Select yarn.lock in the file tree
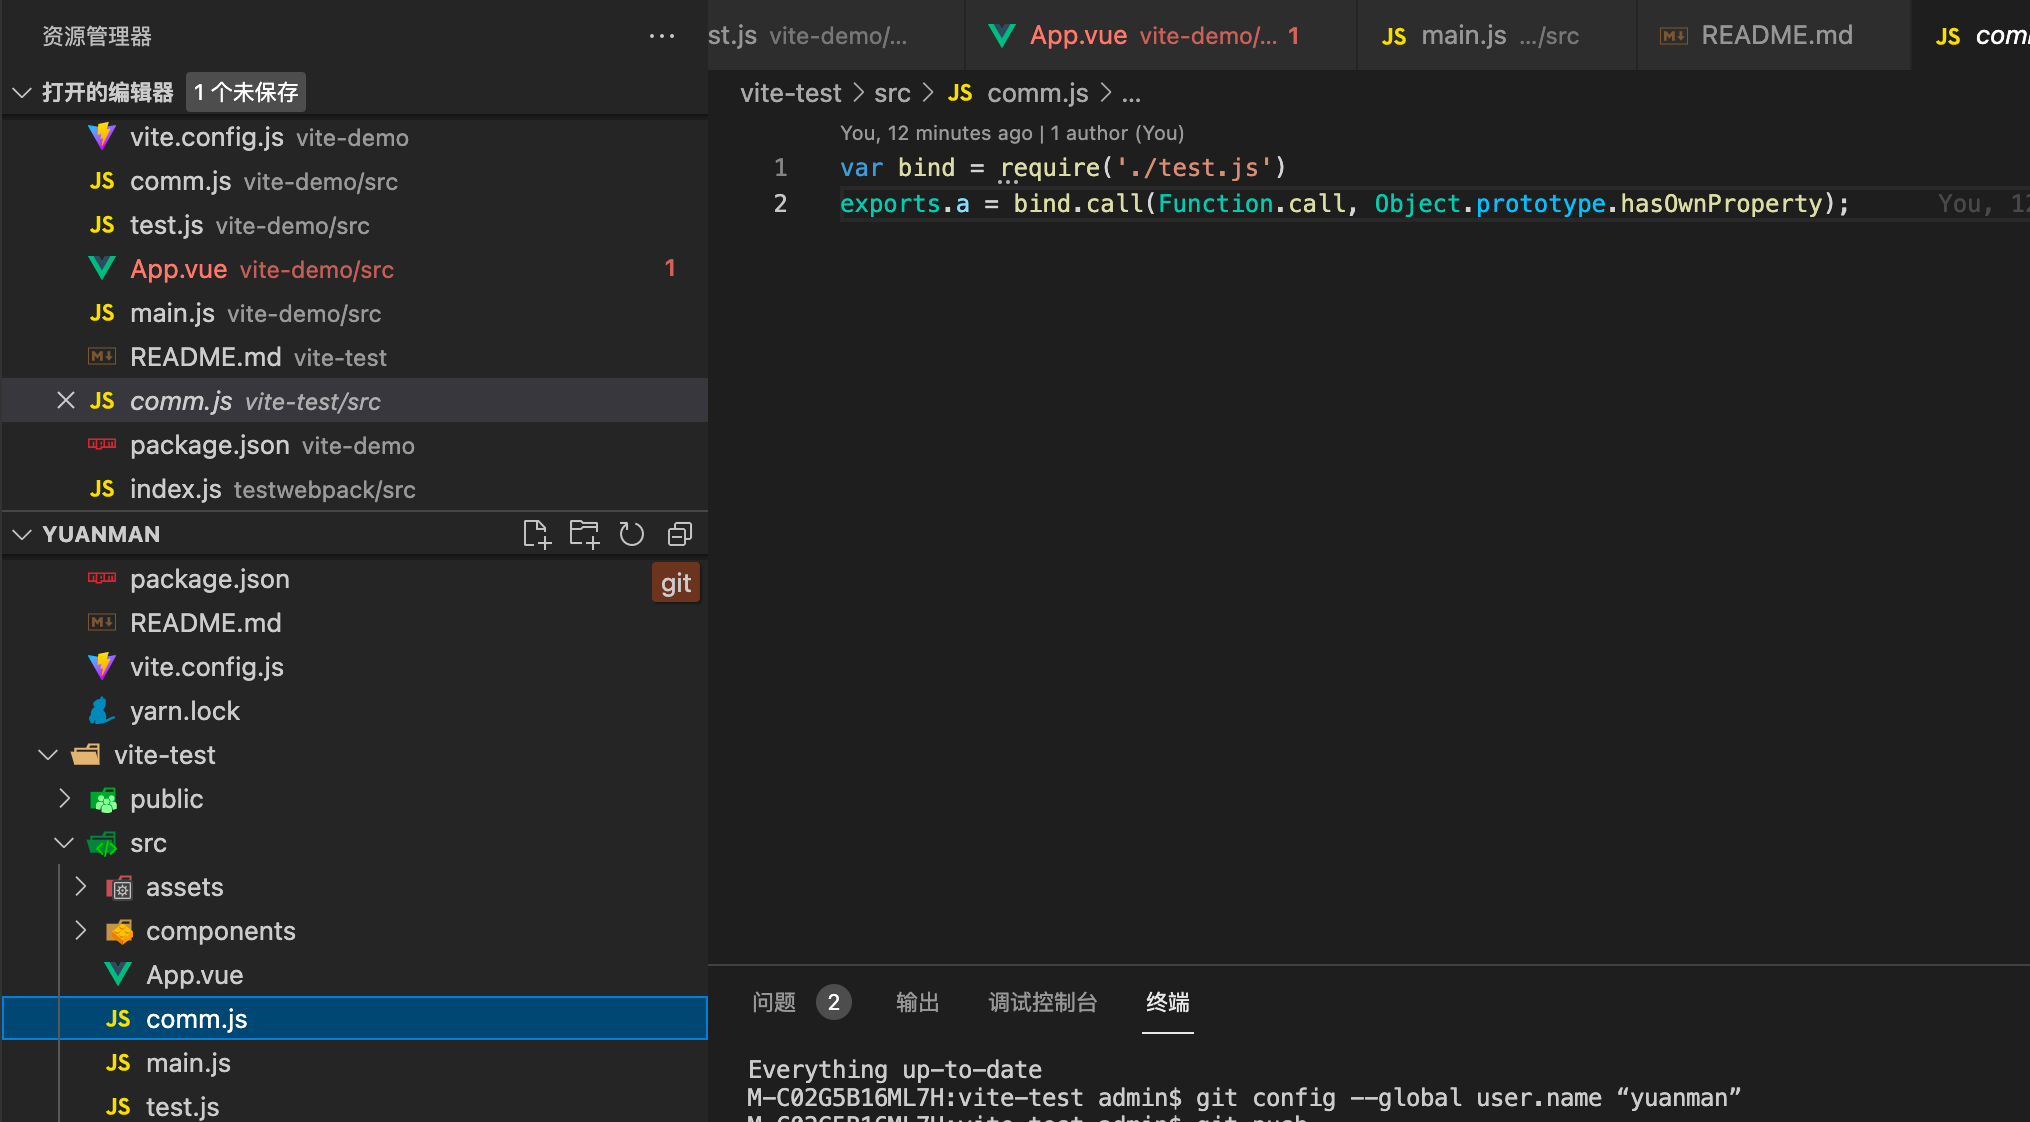2030x1122 pixels. pos(185,711)
